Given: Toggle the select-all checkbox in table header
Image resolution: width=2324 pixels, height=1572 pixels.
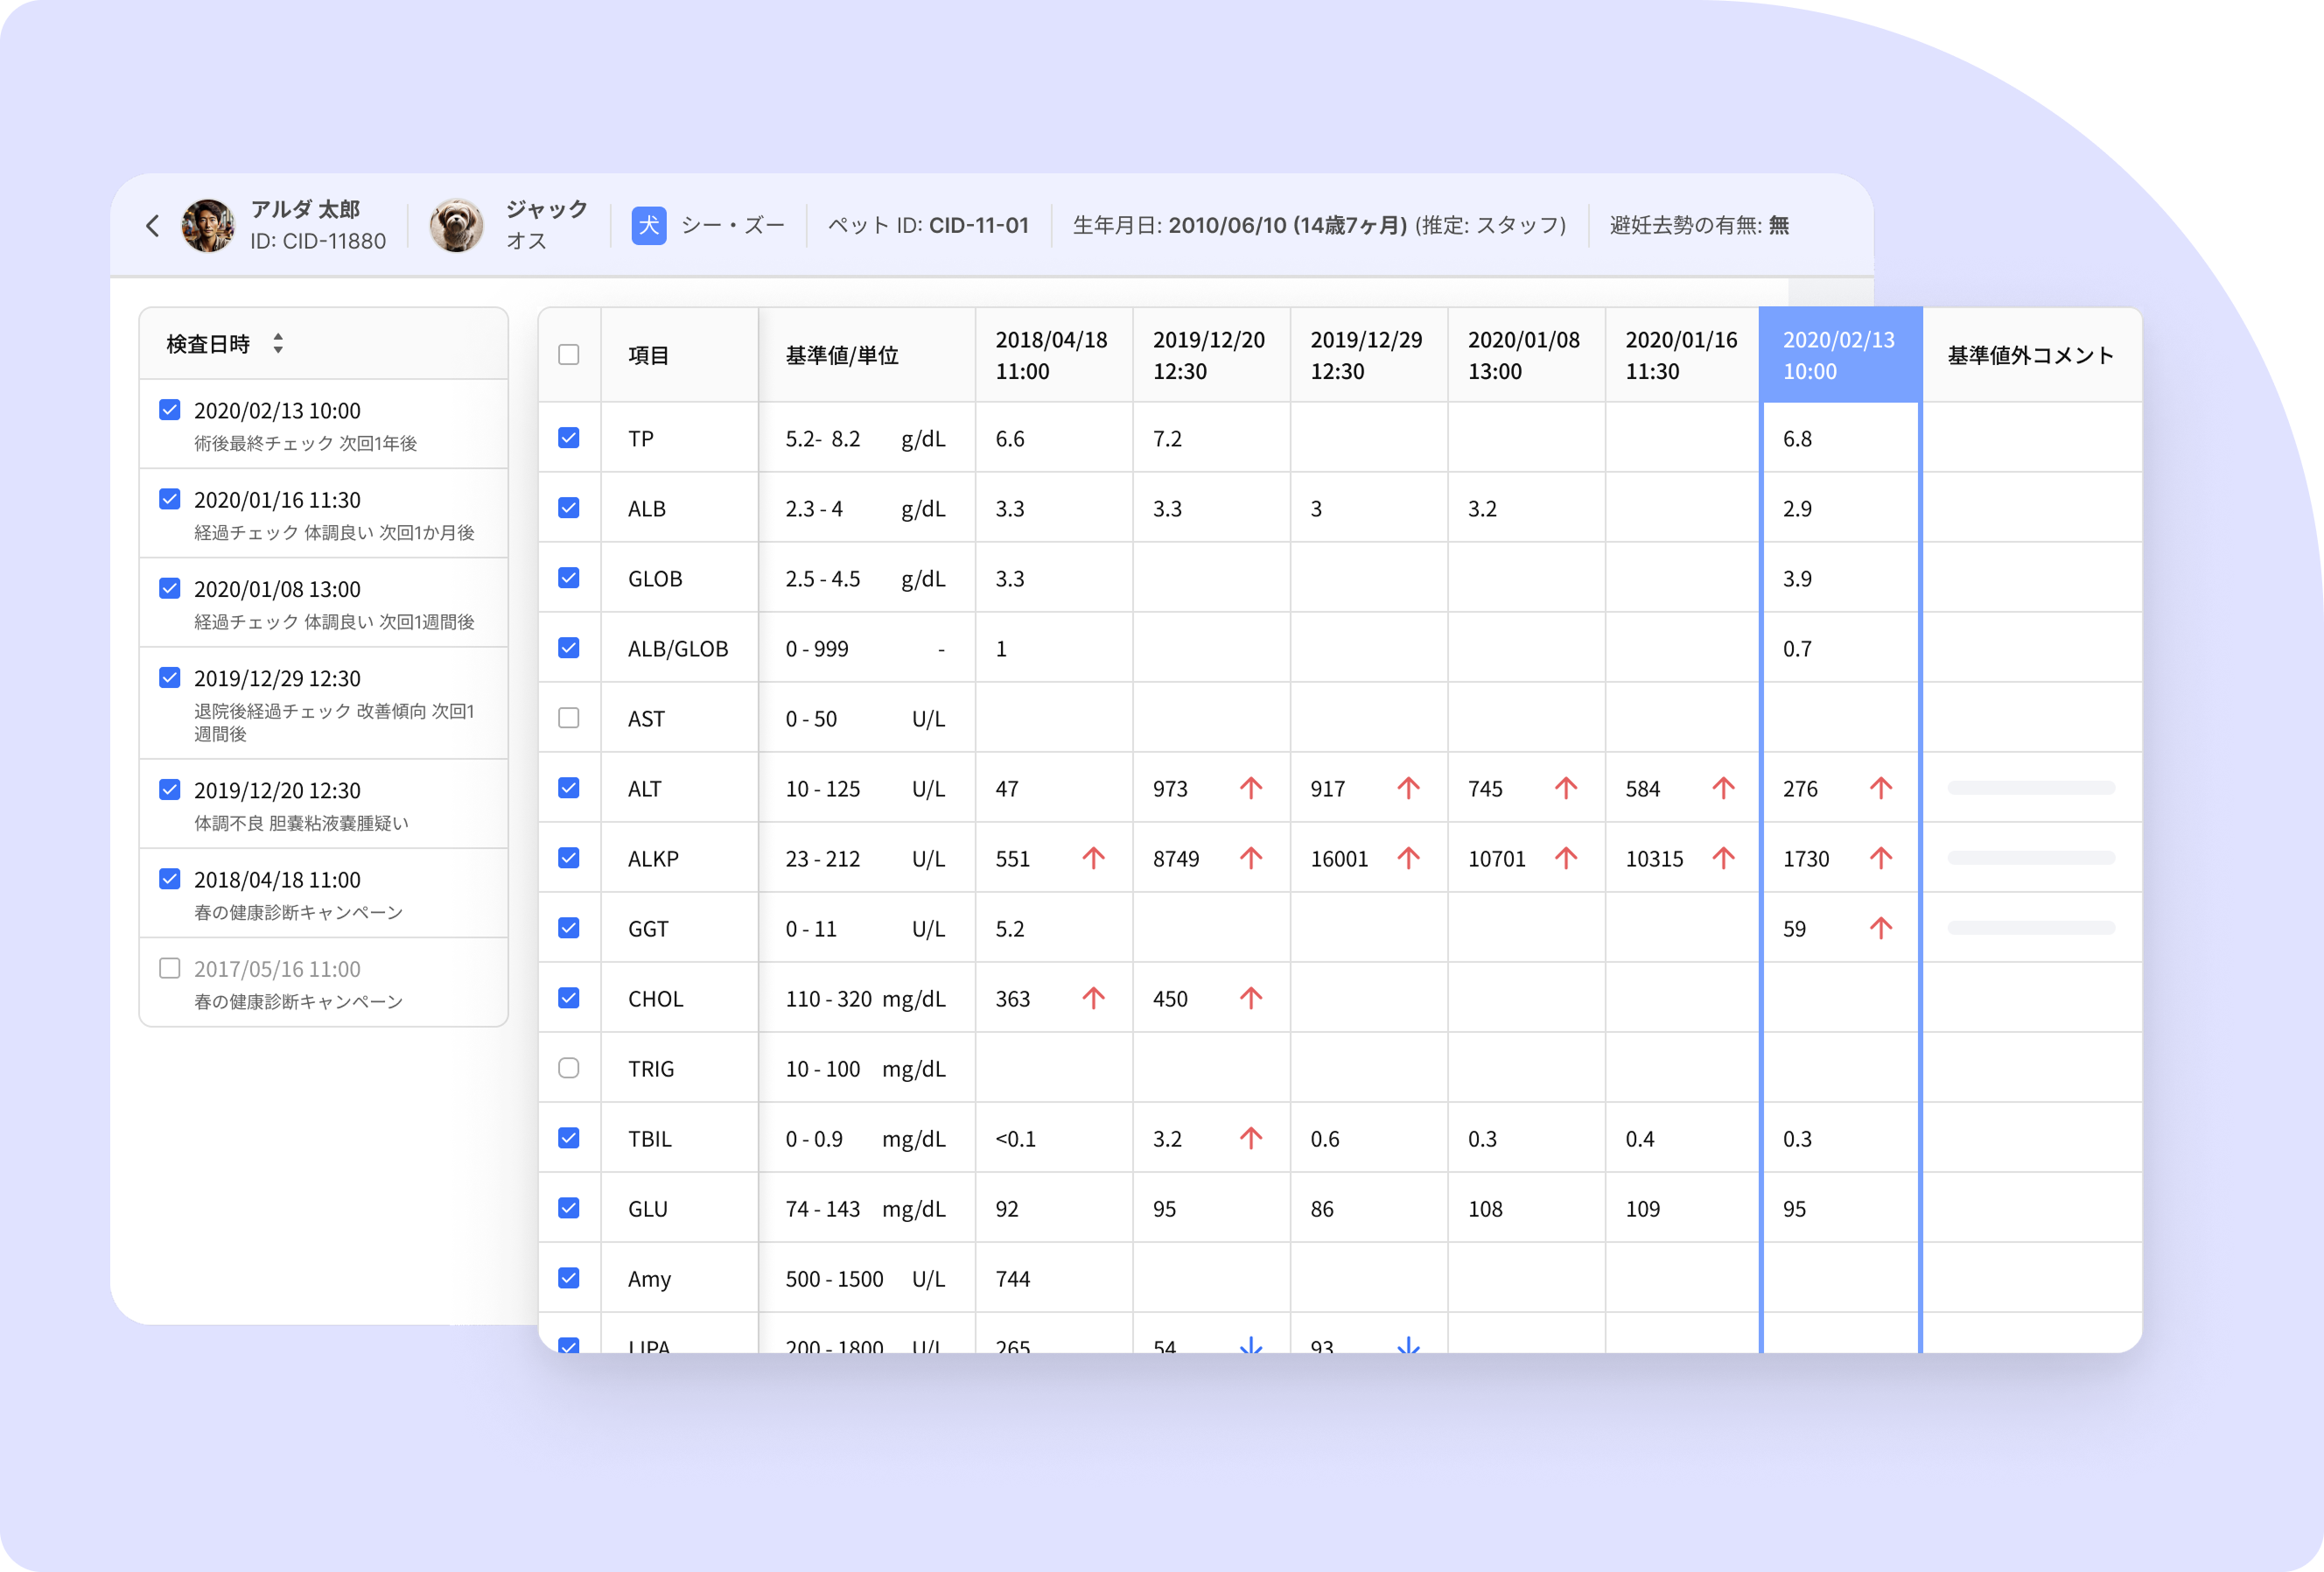Looking at the screenshot, I should [x=569, y=355].
